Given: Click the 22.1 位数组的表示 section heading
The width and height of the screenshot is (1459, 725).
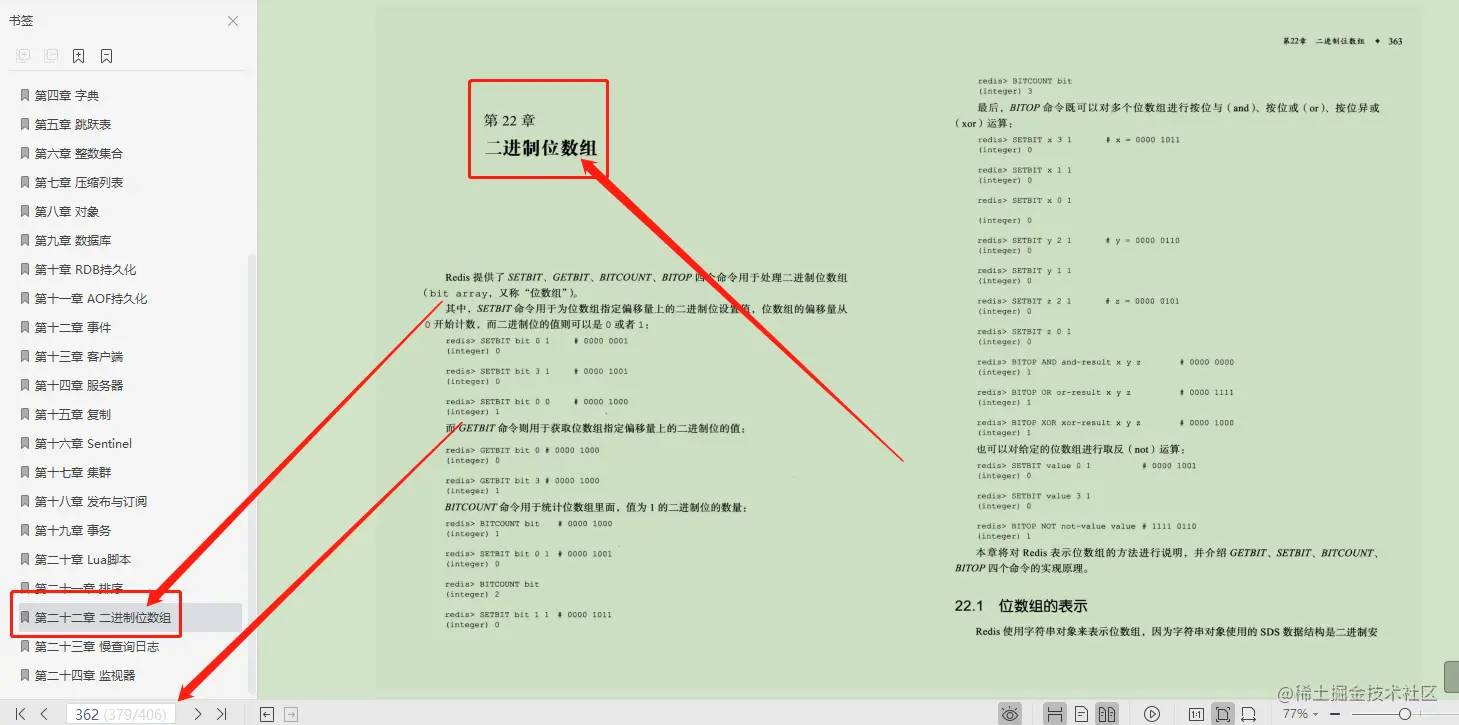Looking at the screenshot, I should tap(1021, 606).
